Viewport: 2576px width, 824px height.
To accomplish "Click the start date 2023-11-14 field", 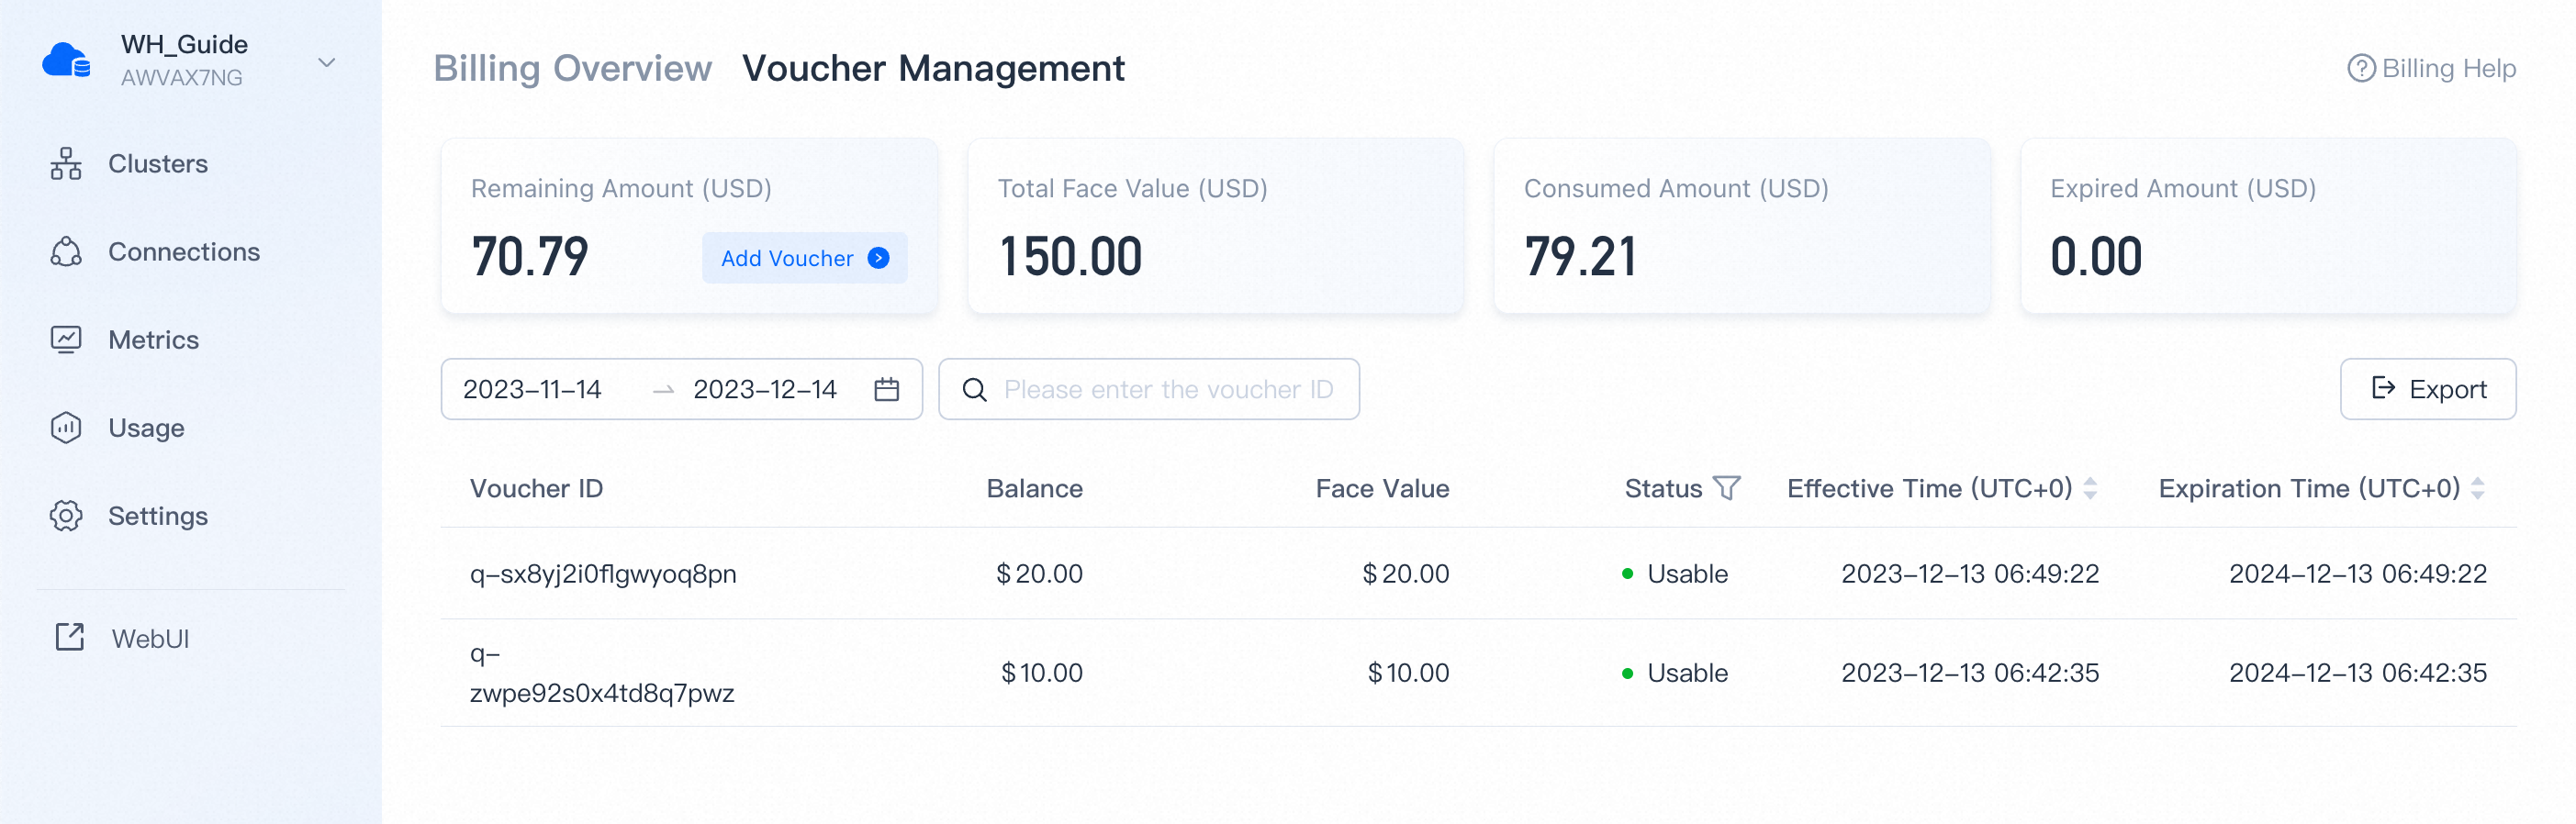I will (x=532, y=389).
